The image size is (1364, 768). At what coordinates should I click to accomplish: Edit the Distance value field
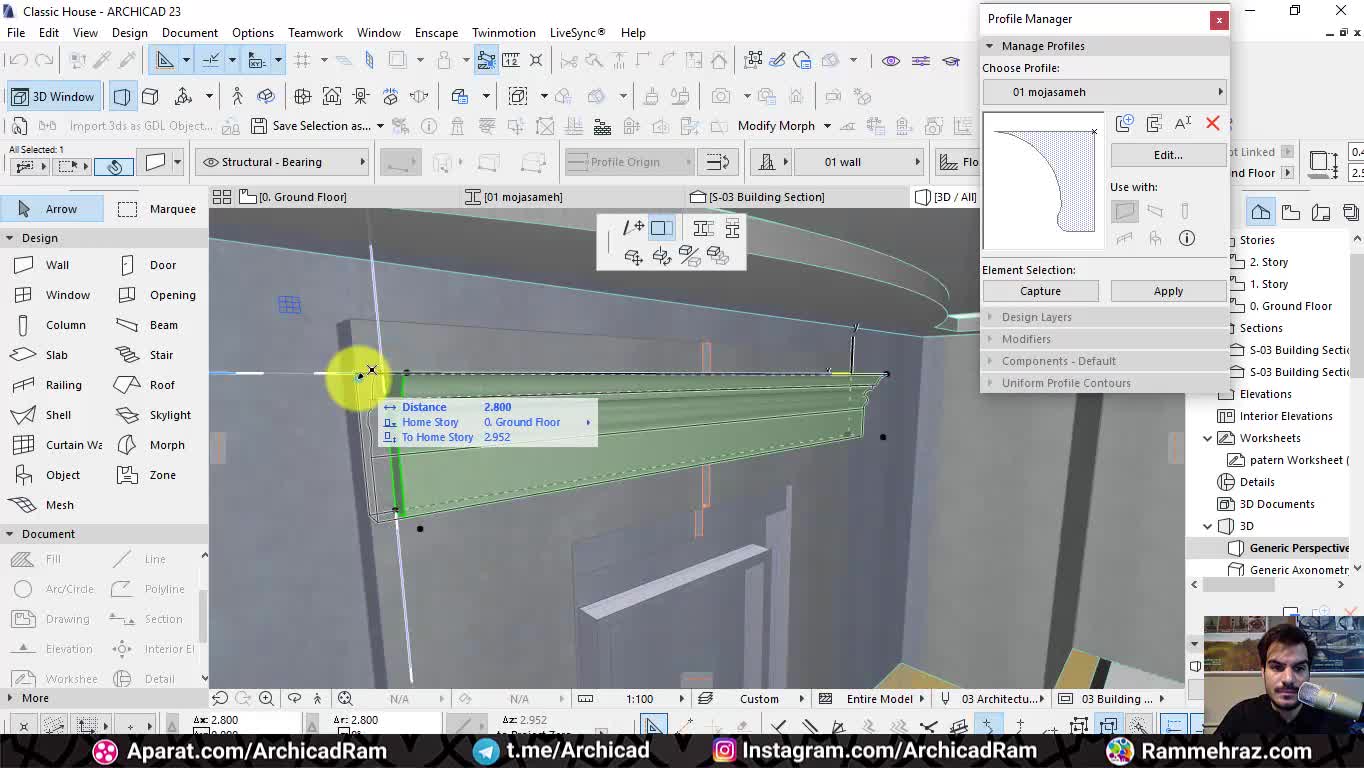coord(497,407)
